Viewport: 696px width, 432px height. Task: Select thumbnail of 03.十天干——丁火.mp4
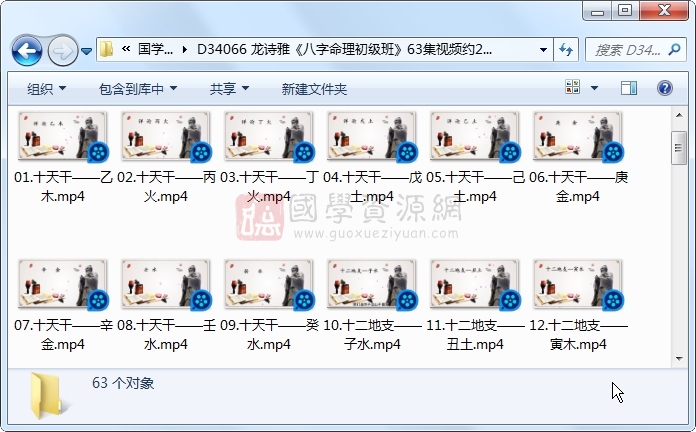pyautogui.click(x=269, y=137)
